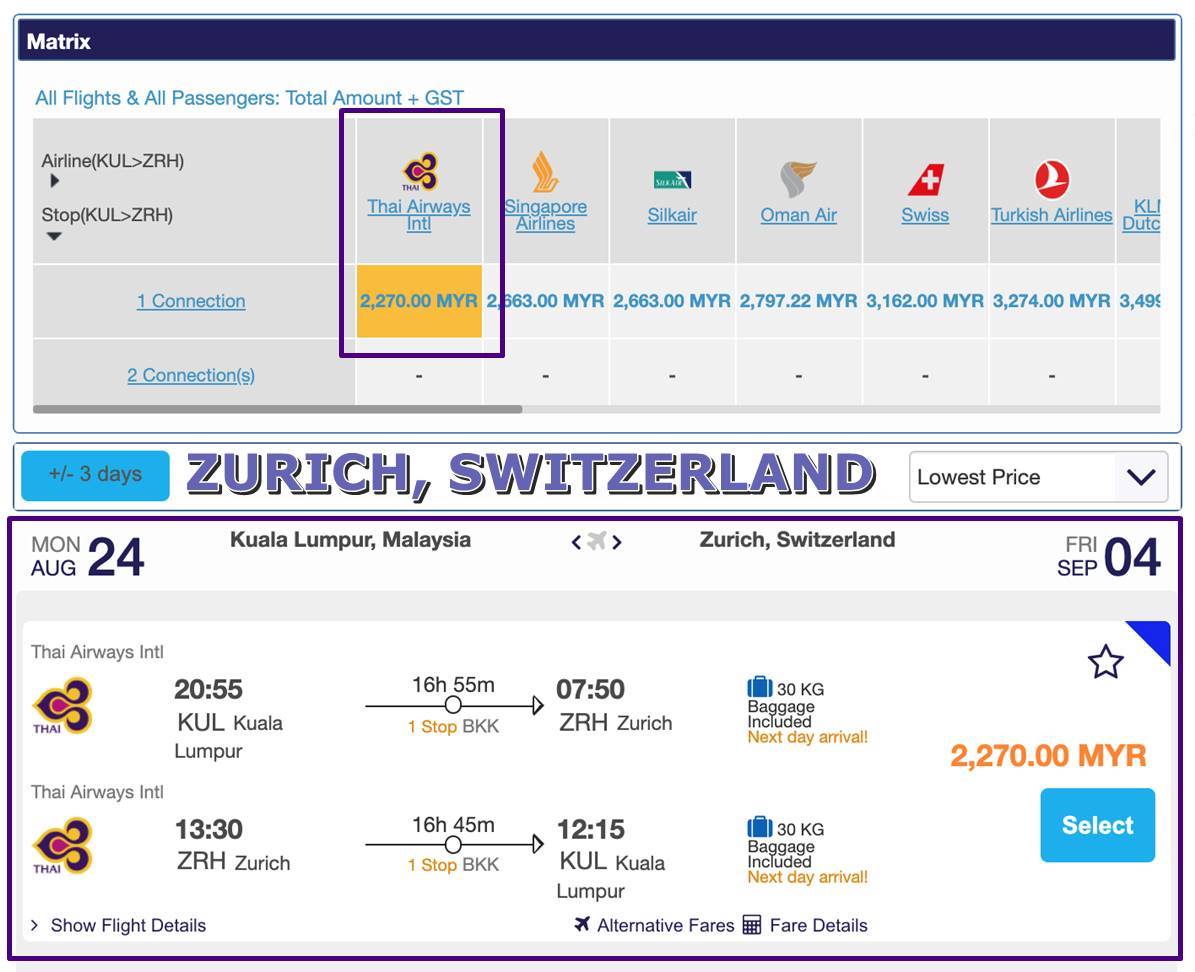This screenshot has height=972, width=1195.
Task: Expand Airline(KUL>ZRH) triangle arrow
Action: [x=54, y=181]
